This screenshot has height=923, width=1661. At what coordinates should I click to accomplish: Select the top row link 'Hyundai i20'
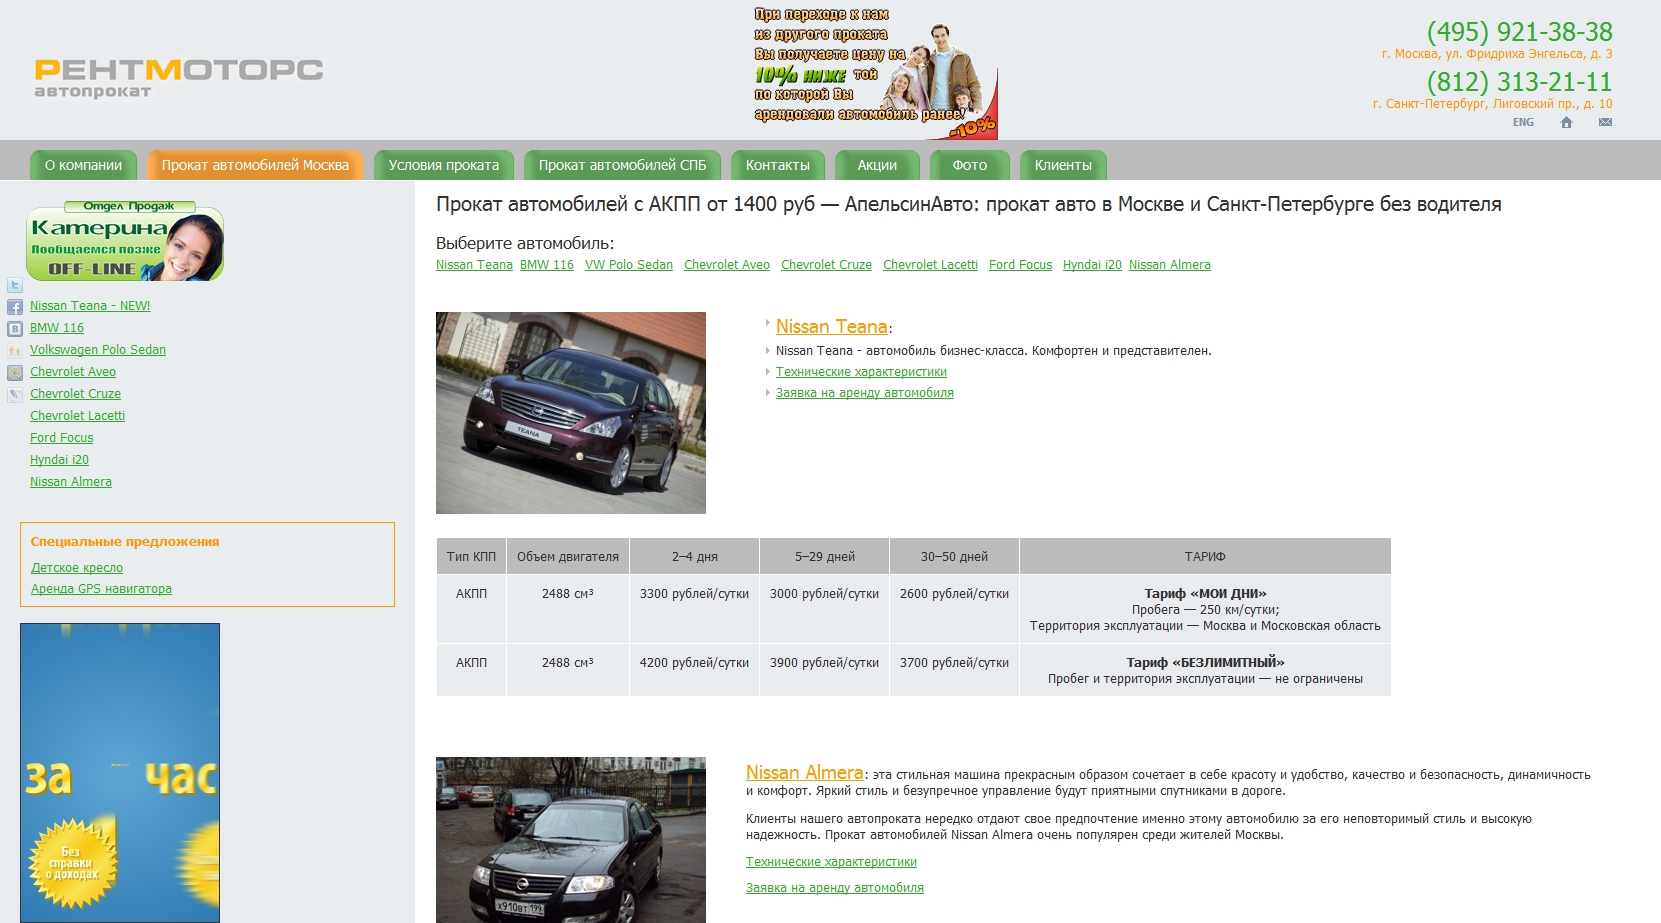point(1092,265)
